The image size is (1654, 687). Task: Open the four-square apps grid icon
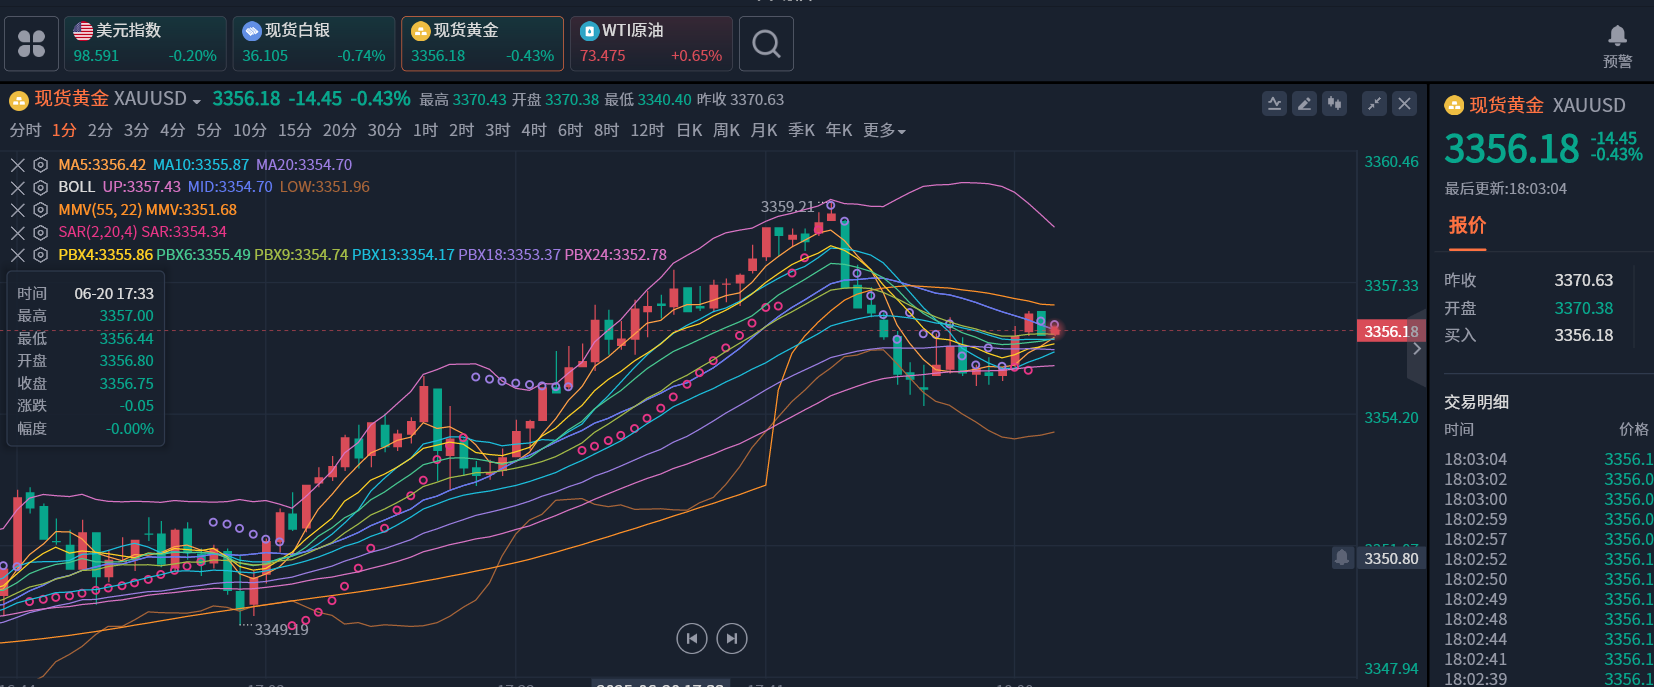32,44
